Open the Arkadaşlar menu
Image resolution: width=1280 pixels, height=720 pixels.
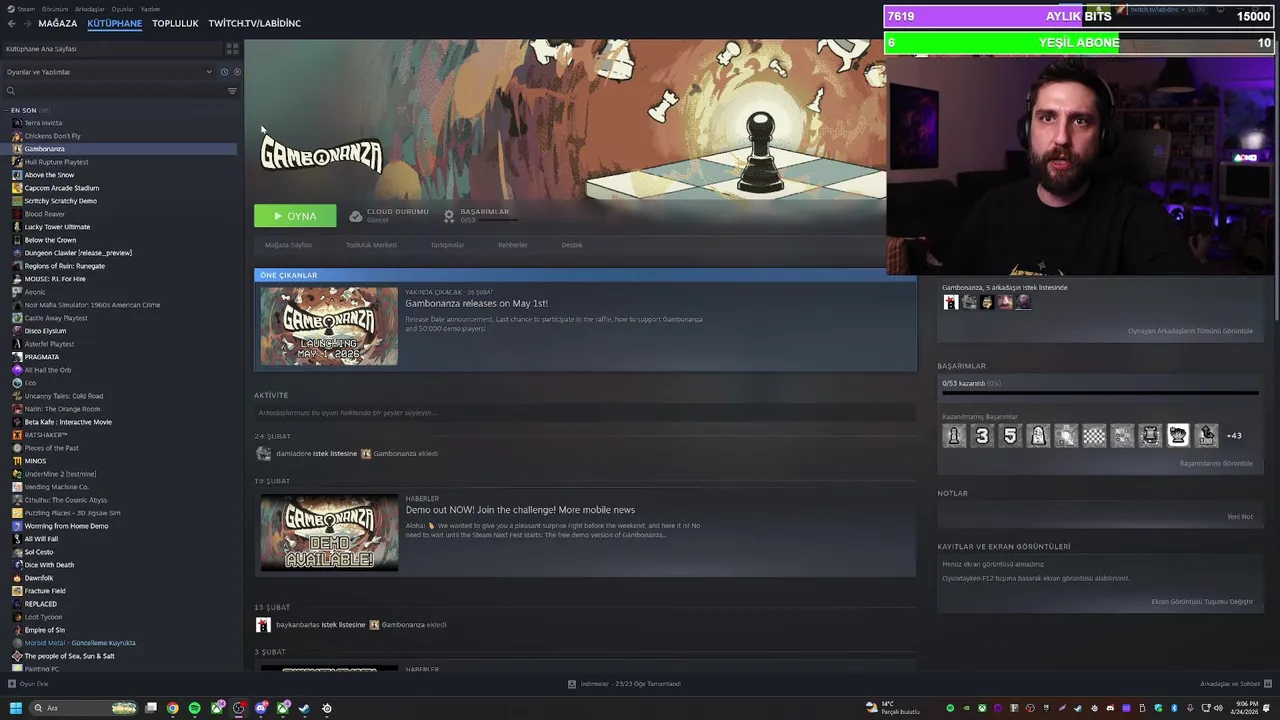90,9
